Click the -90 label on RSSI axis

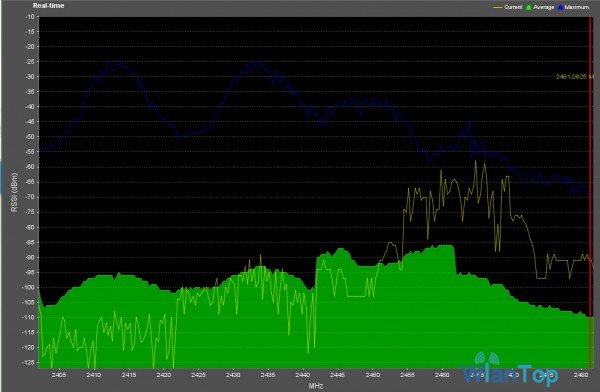coord(30,257)
